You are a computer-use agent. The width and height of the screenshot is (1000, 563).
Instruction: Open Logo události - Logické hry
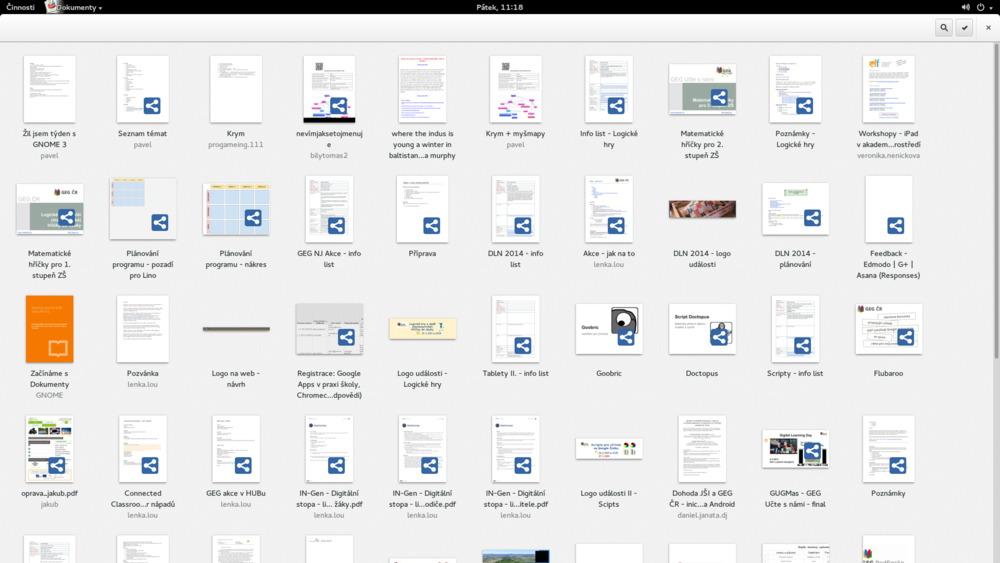click(422, 329)
